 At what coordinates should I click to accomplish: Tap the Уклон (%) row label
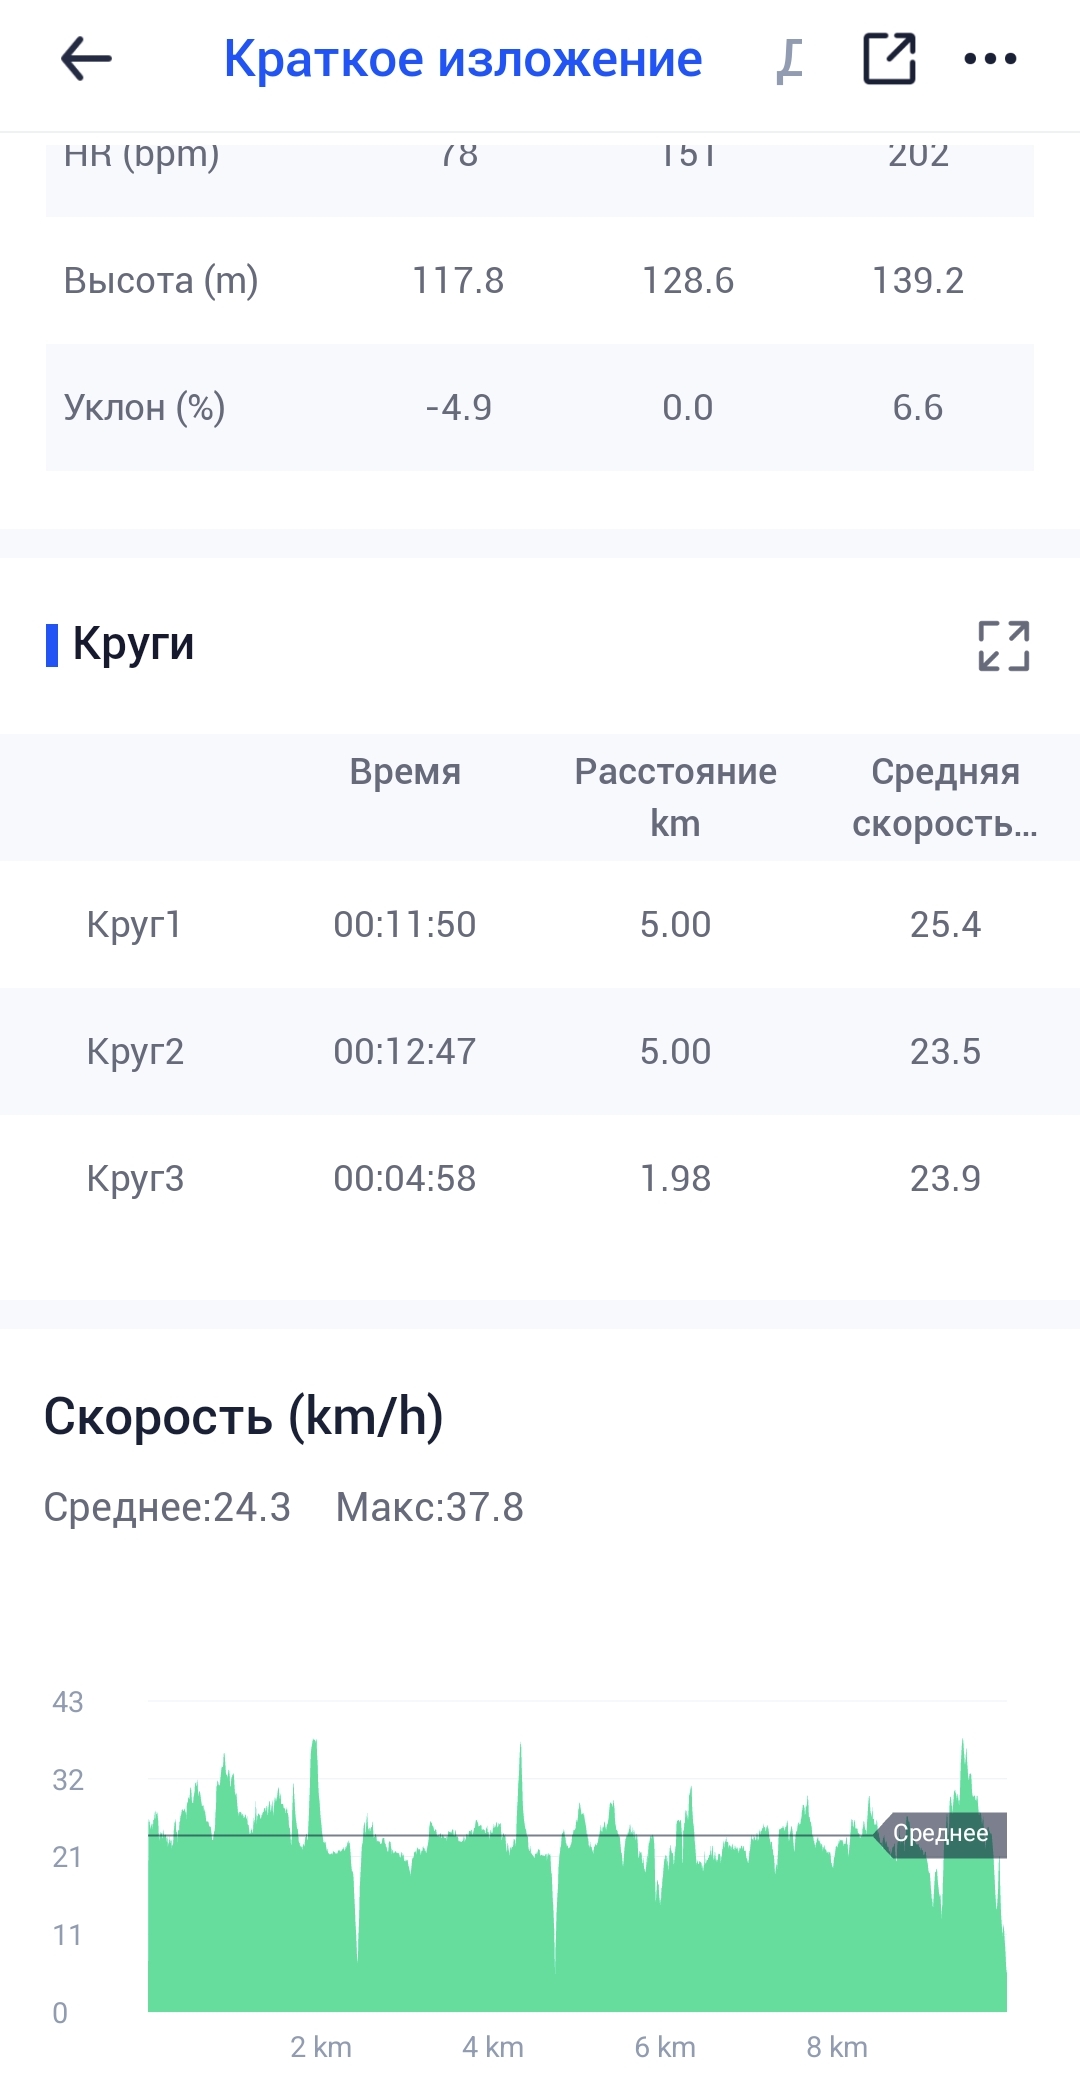[144, 408]
